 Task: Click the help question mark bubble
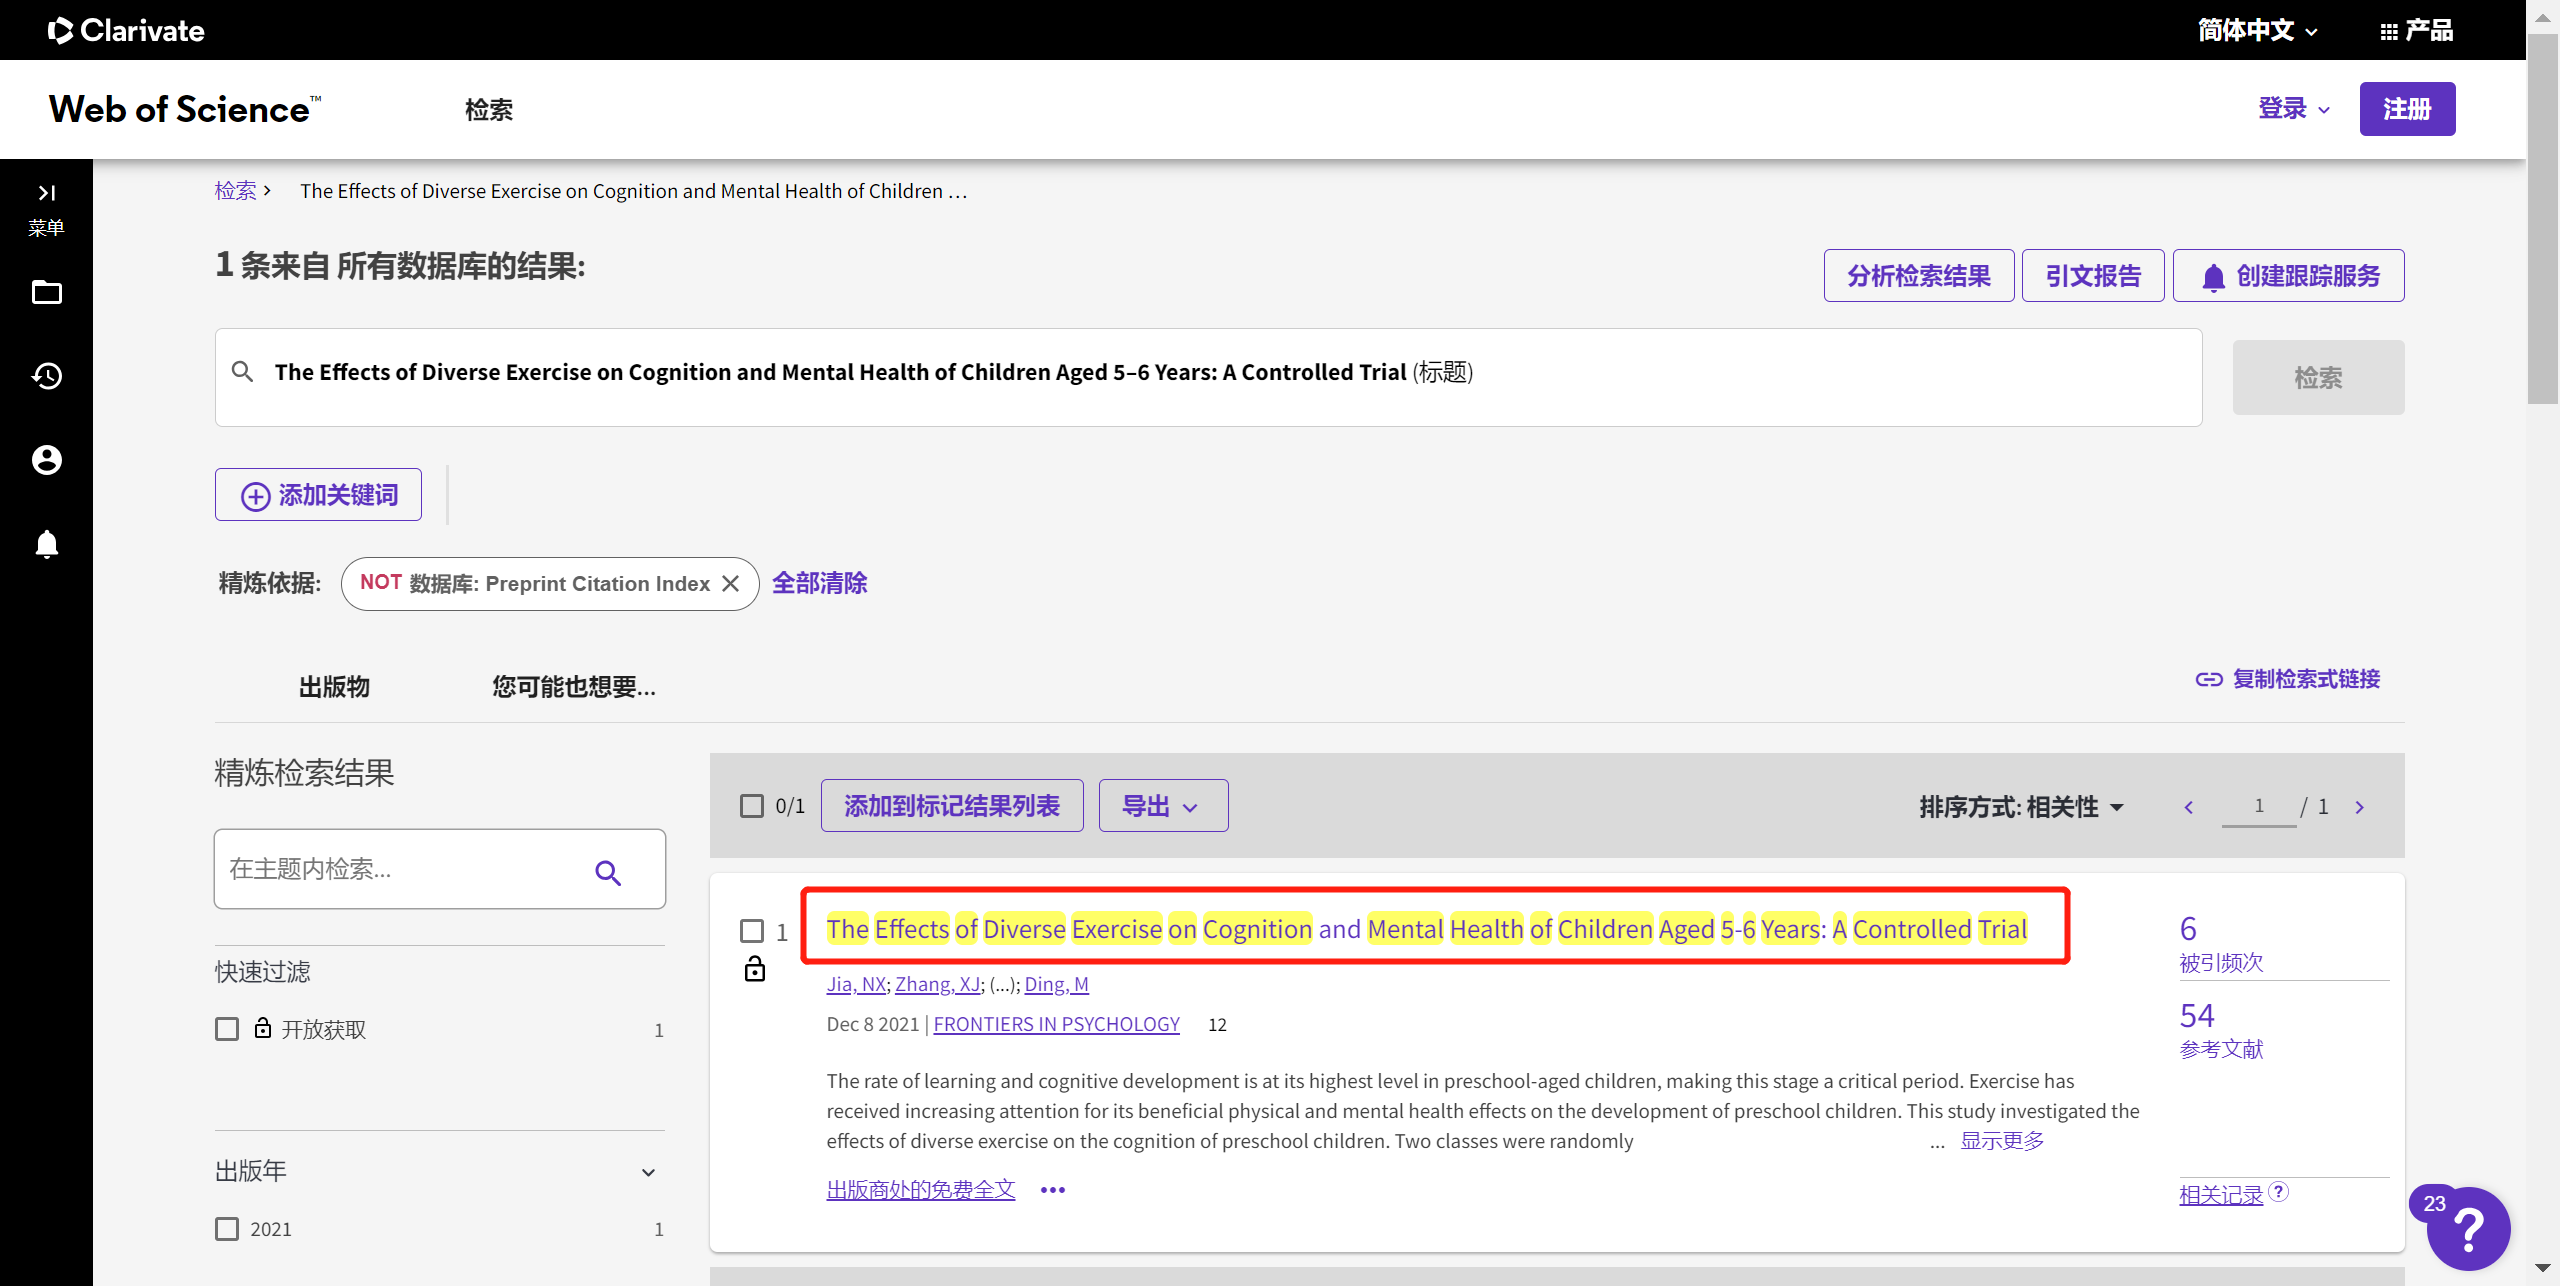click(2469, 1228)
